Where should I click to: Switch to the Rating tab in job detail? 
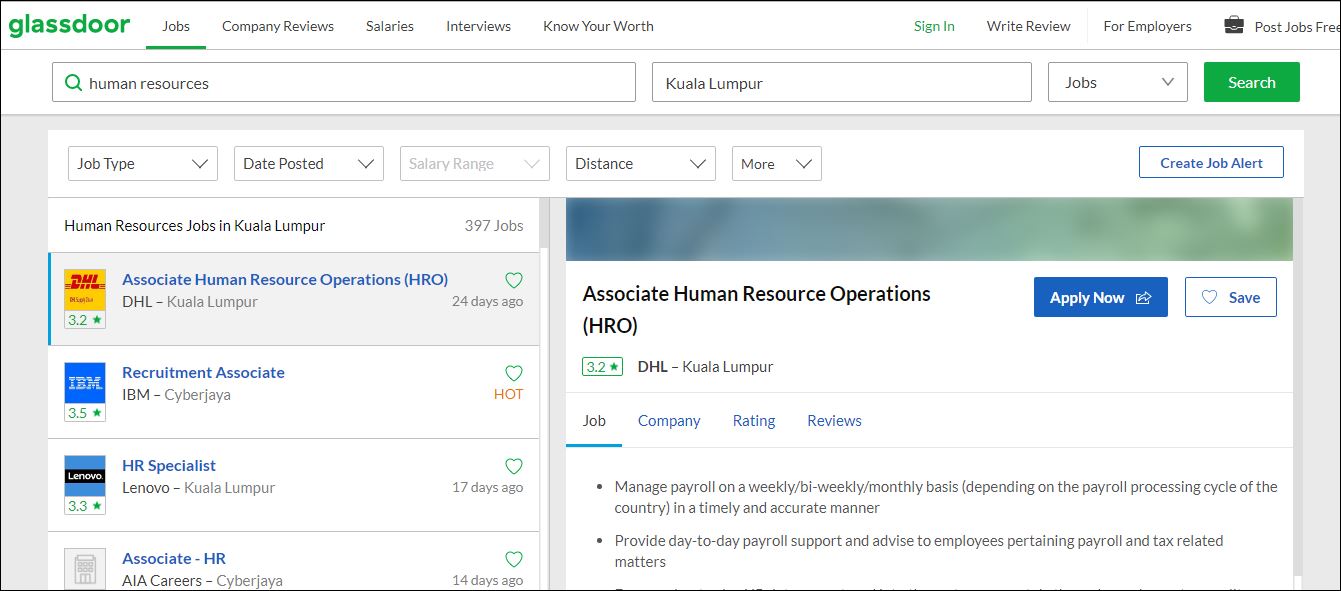click(754, 421)
